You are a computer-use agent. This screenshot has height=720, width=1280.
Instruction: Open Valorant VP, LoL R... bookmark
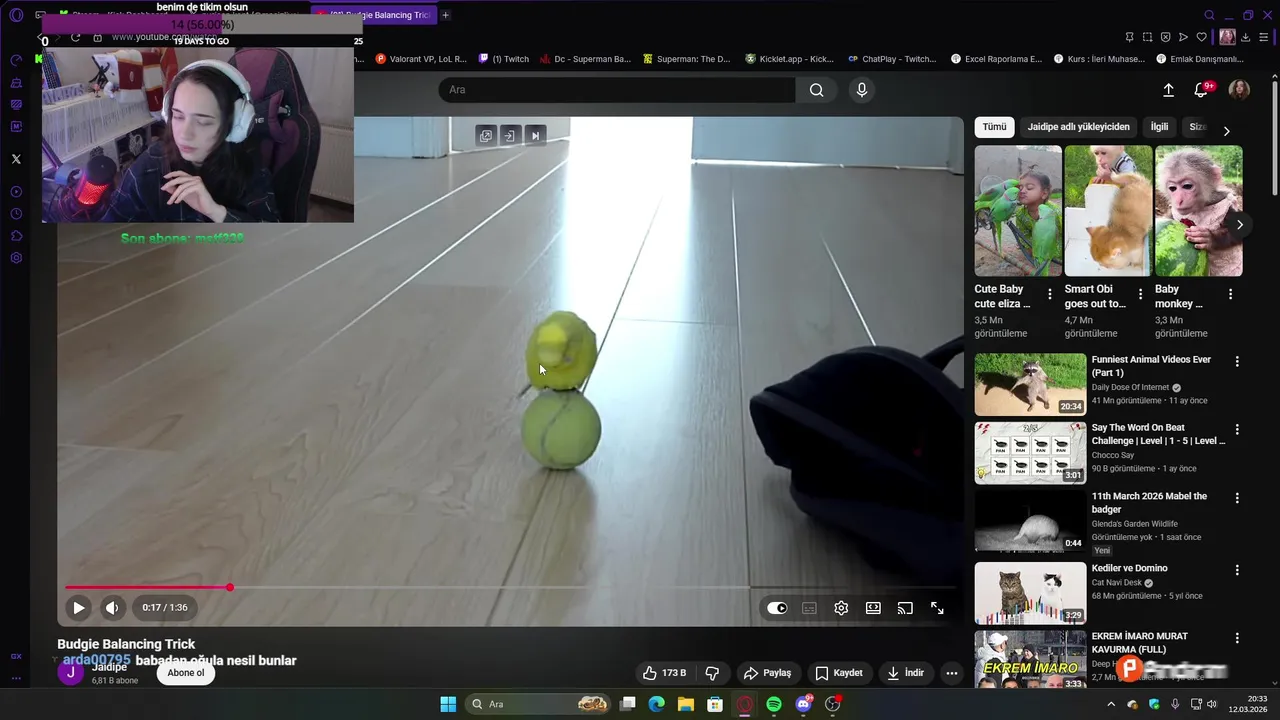(x=421, y=59)
